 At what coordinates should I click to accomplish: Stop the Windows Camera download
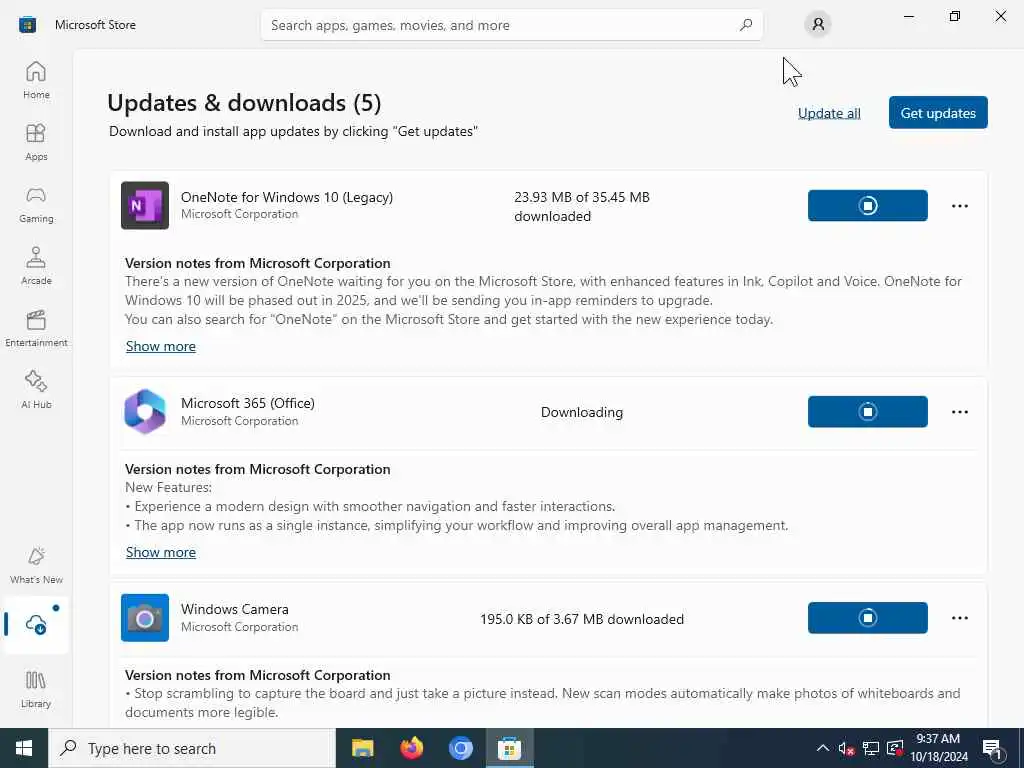point(867,618)
